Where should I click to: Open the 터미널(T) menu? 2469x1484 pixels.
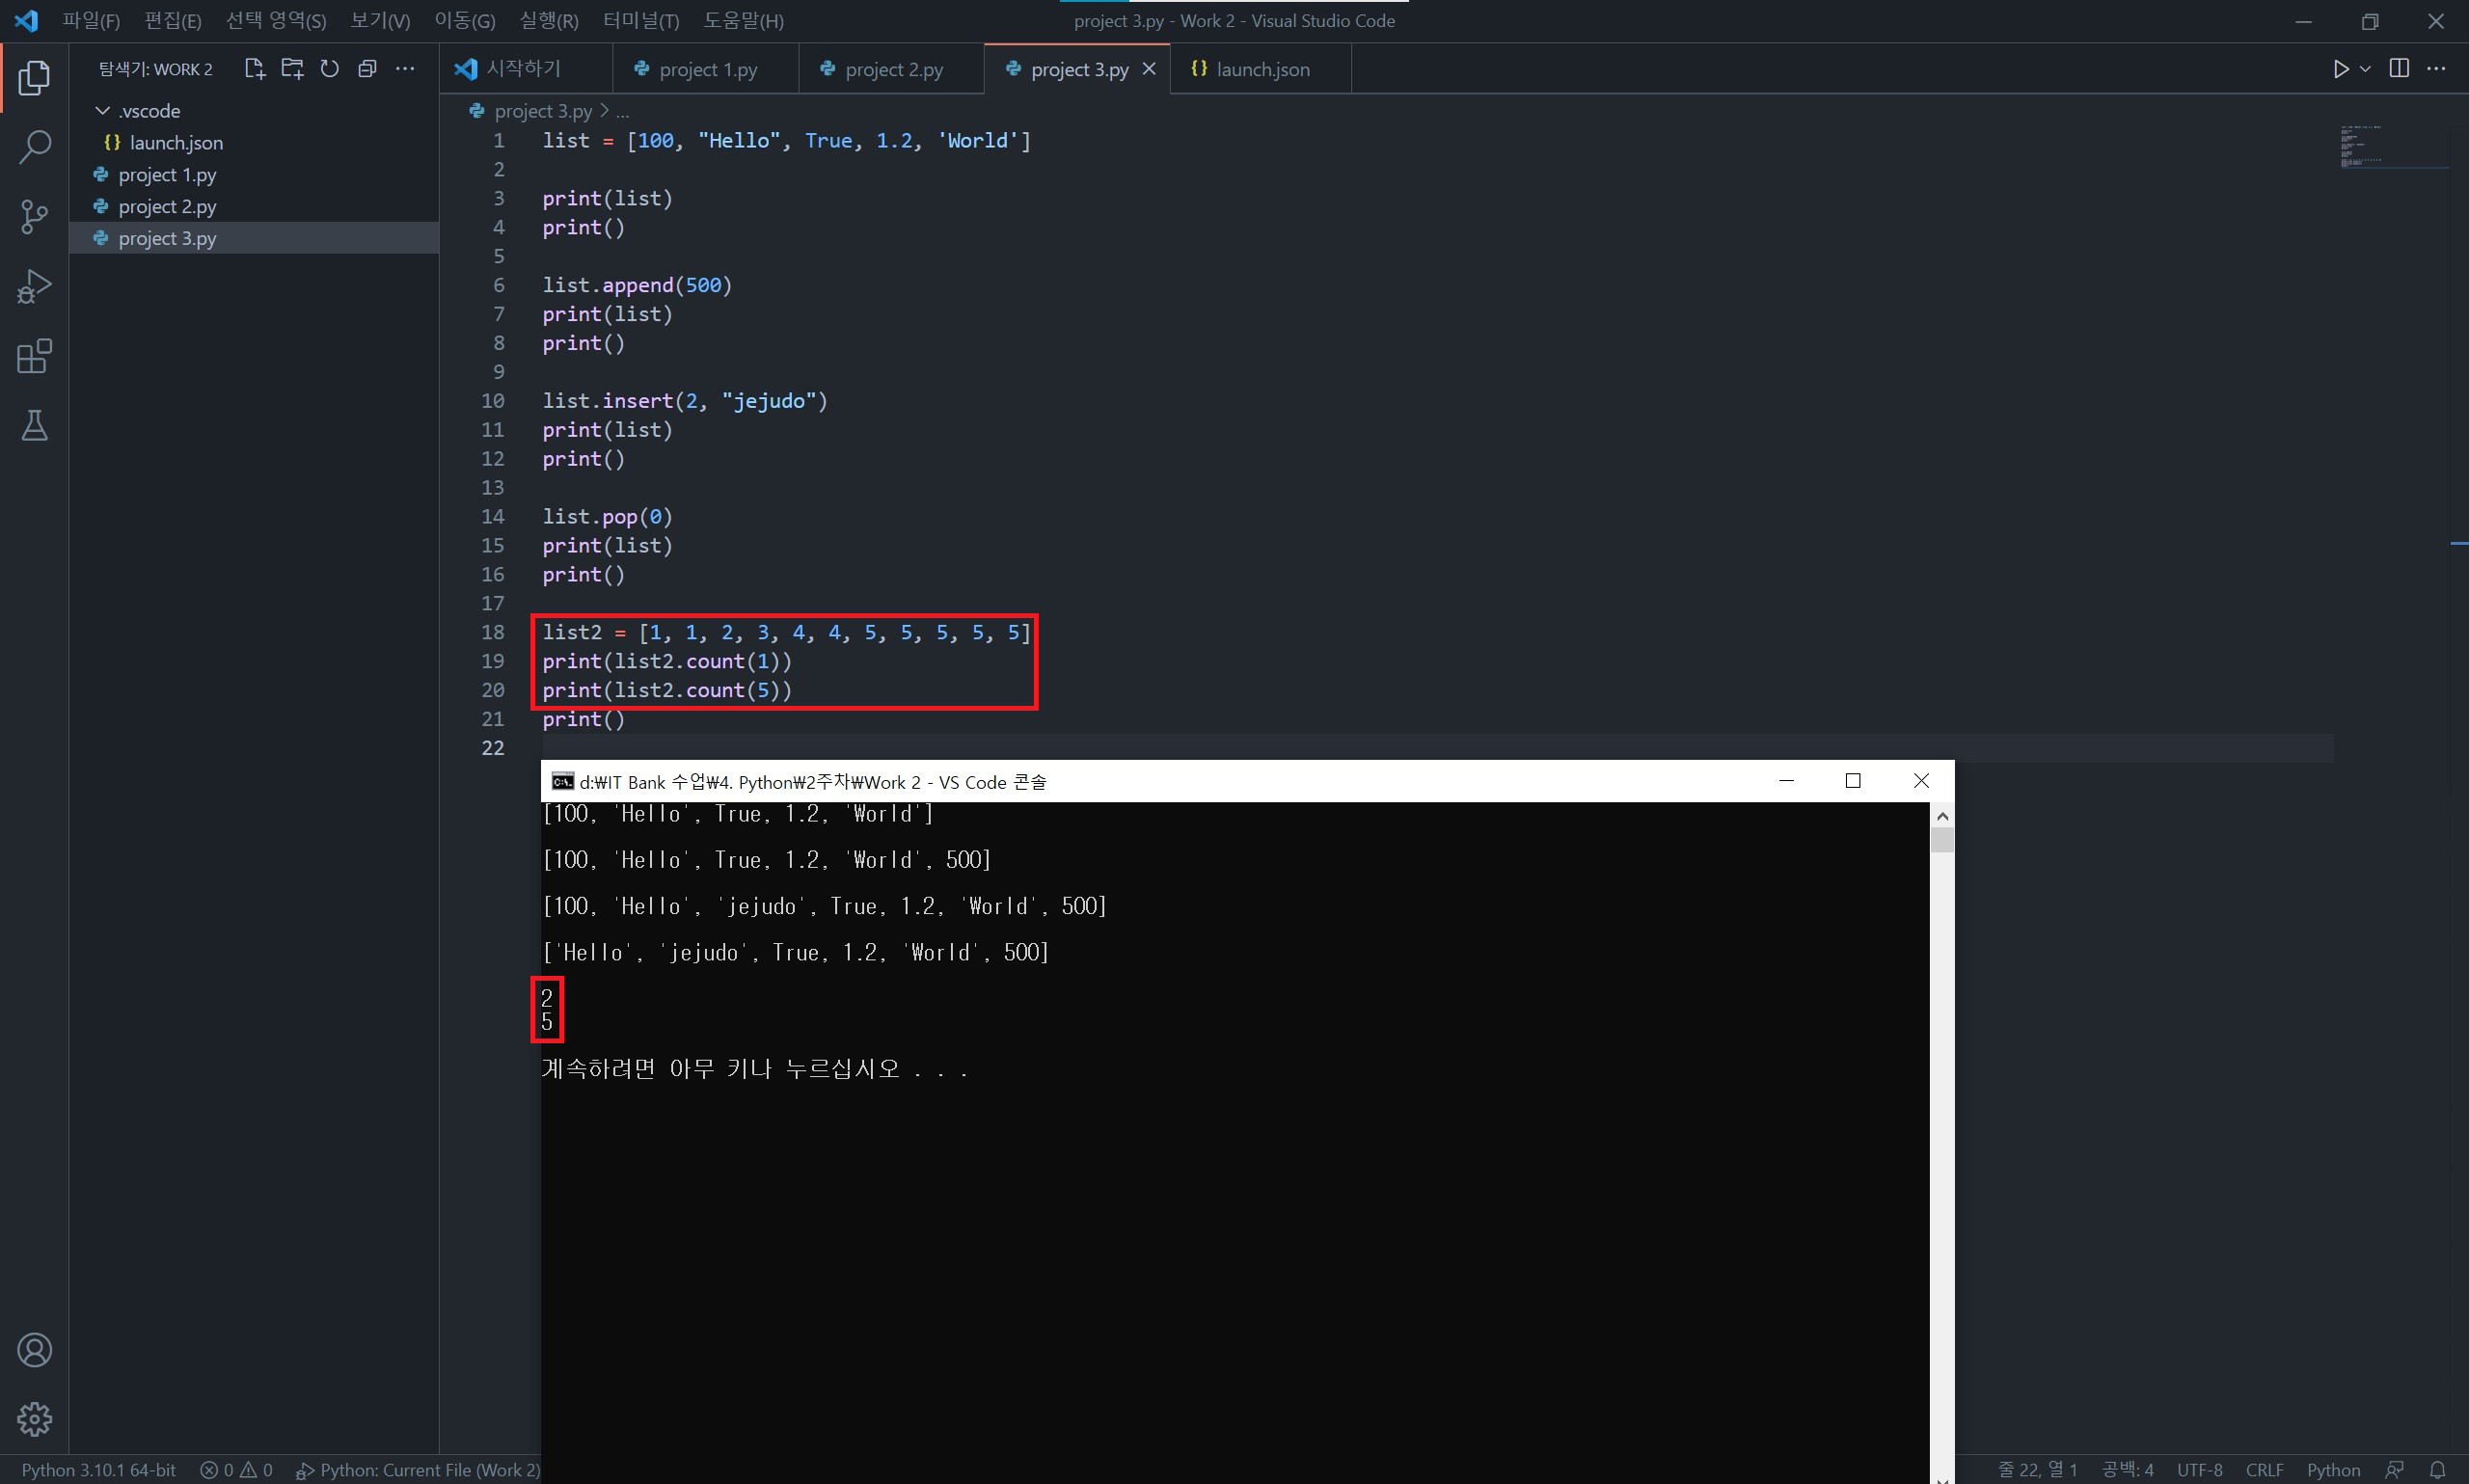tap(640, 20)
